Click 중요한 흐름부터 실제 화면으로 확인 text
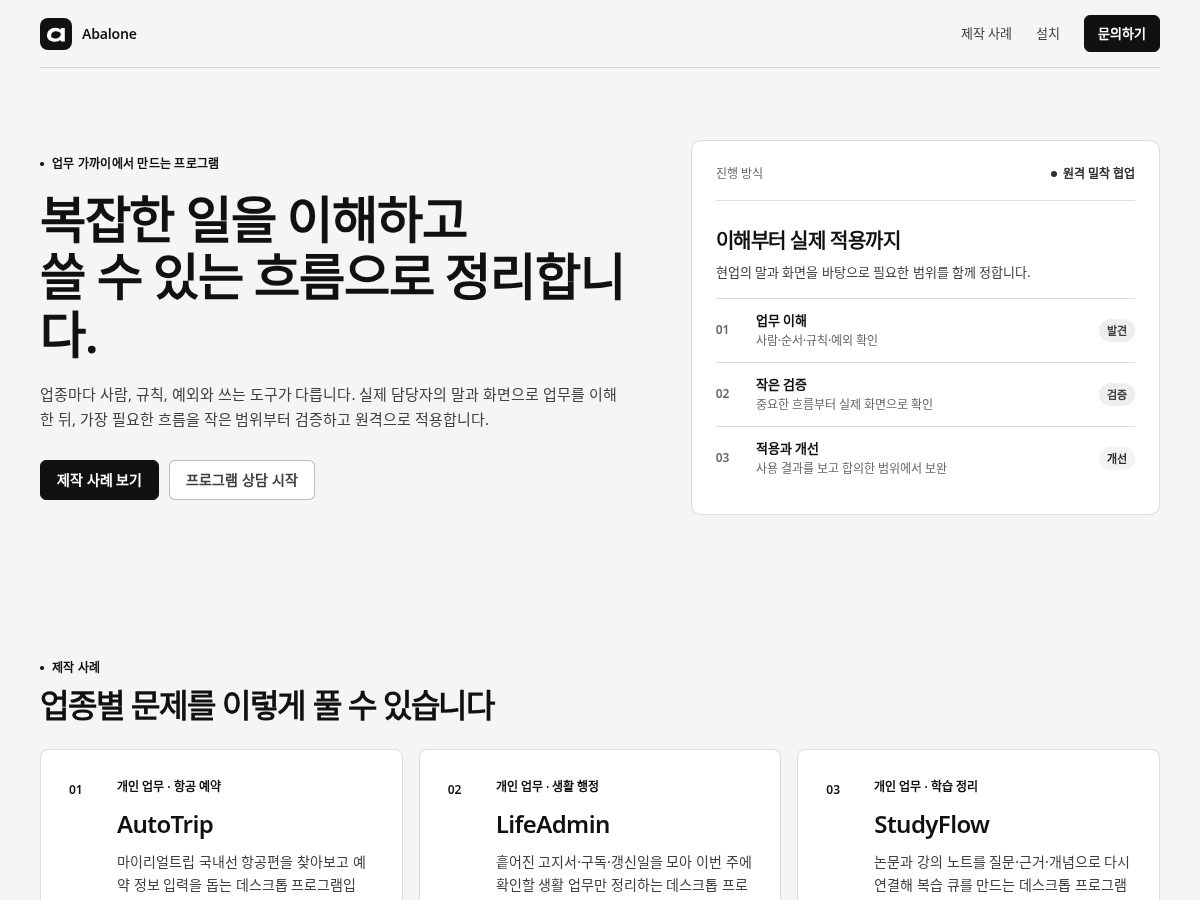This screenshot has width=1200, height=900. 844,404
